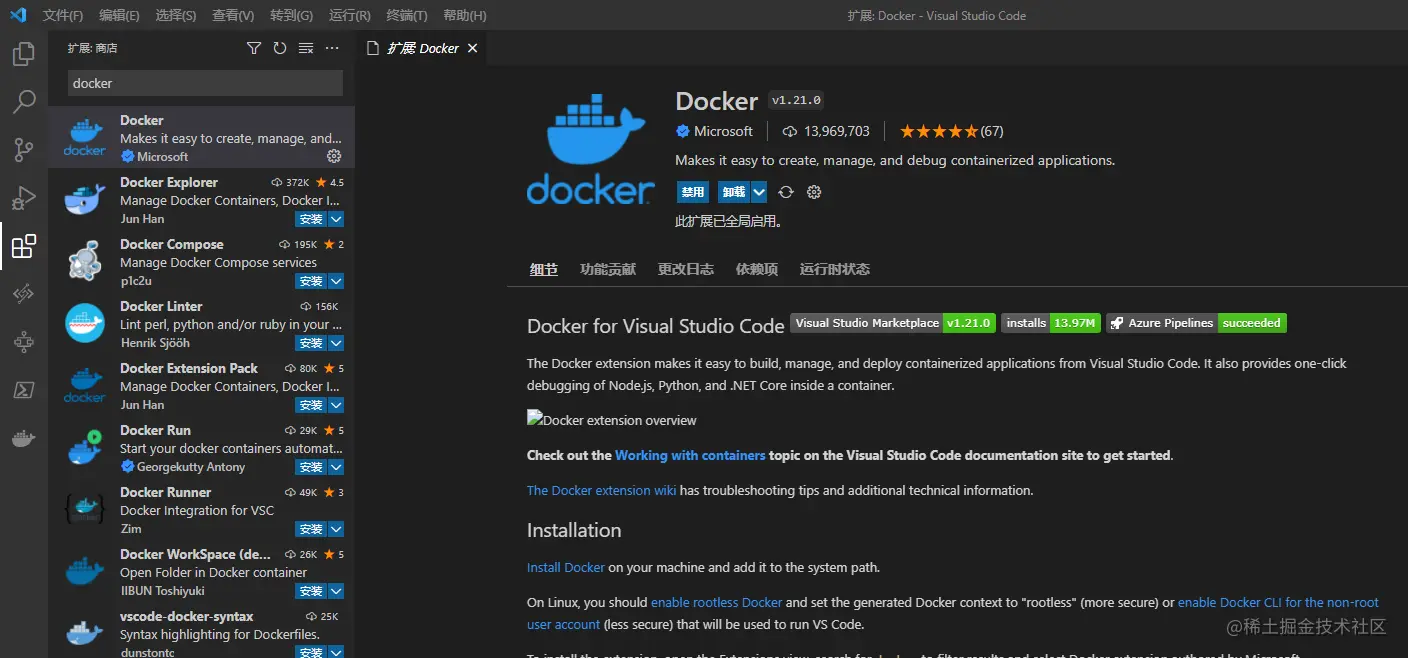This screenshot has height=658, width=1408.
Task: Click the installs 13.97M badge
Action: pos(1051,323)
